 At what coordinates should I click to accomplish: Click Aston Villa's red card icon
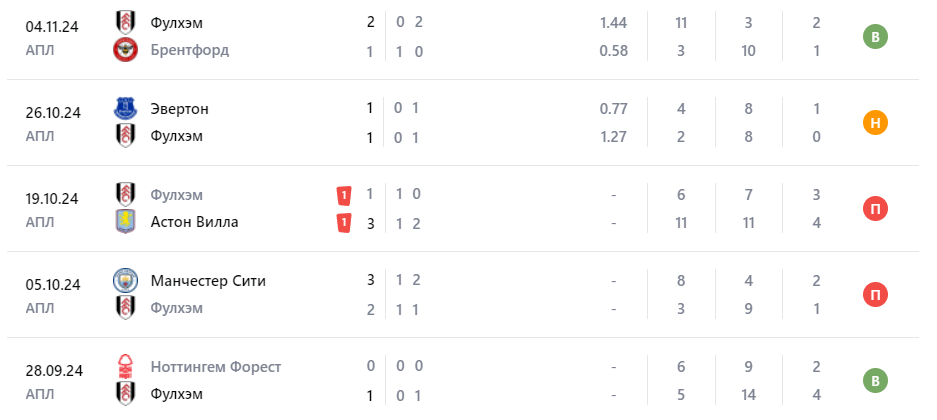point(343,222)
